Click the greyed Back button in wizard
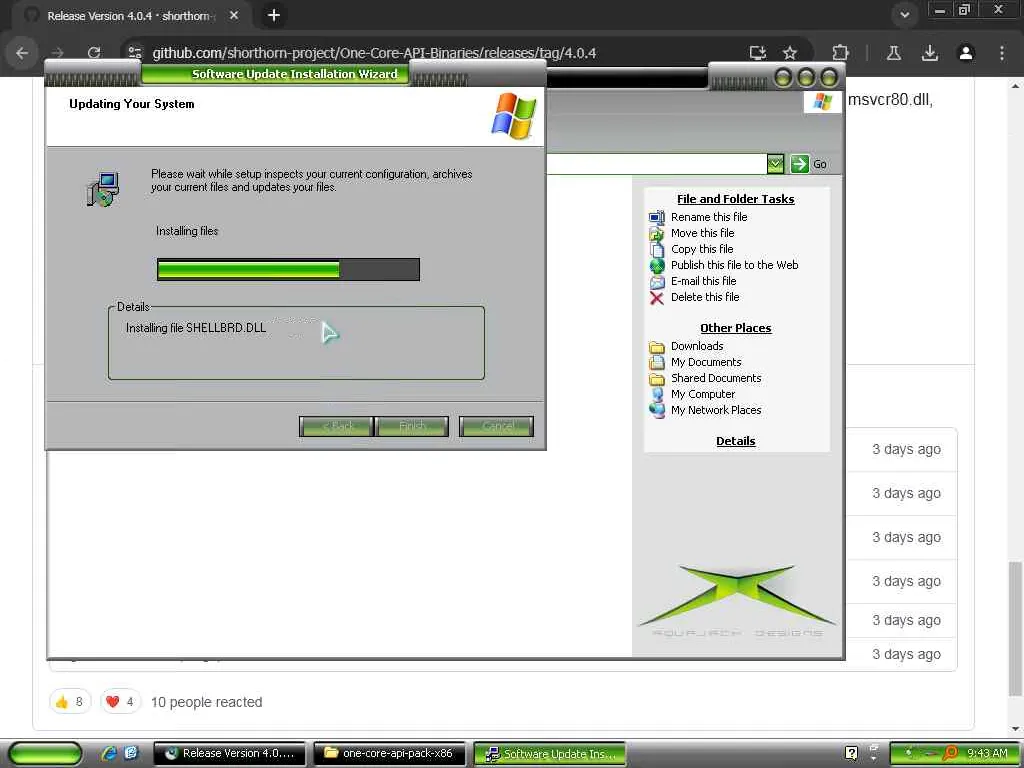Viewport: 1024px width, 768px height. point(336,426)
